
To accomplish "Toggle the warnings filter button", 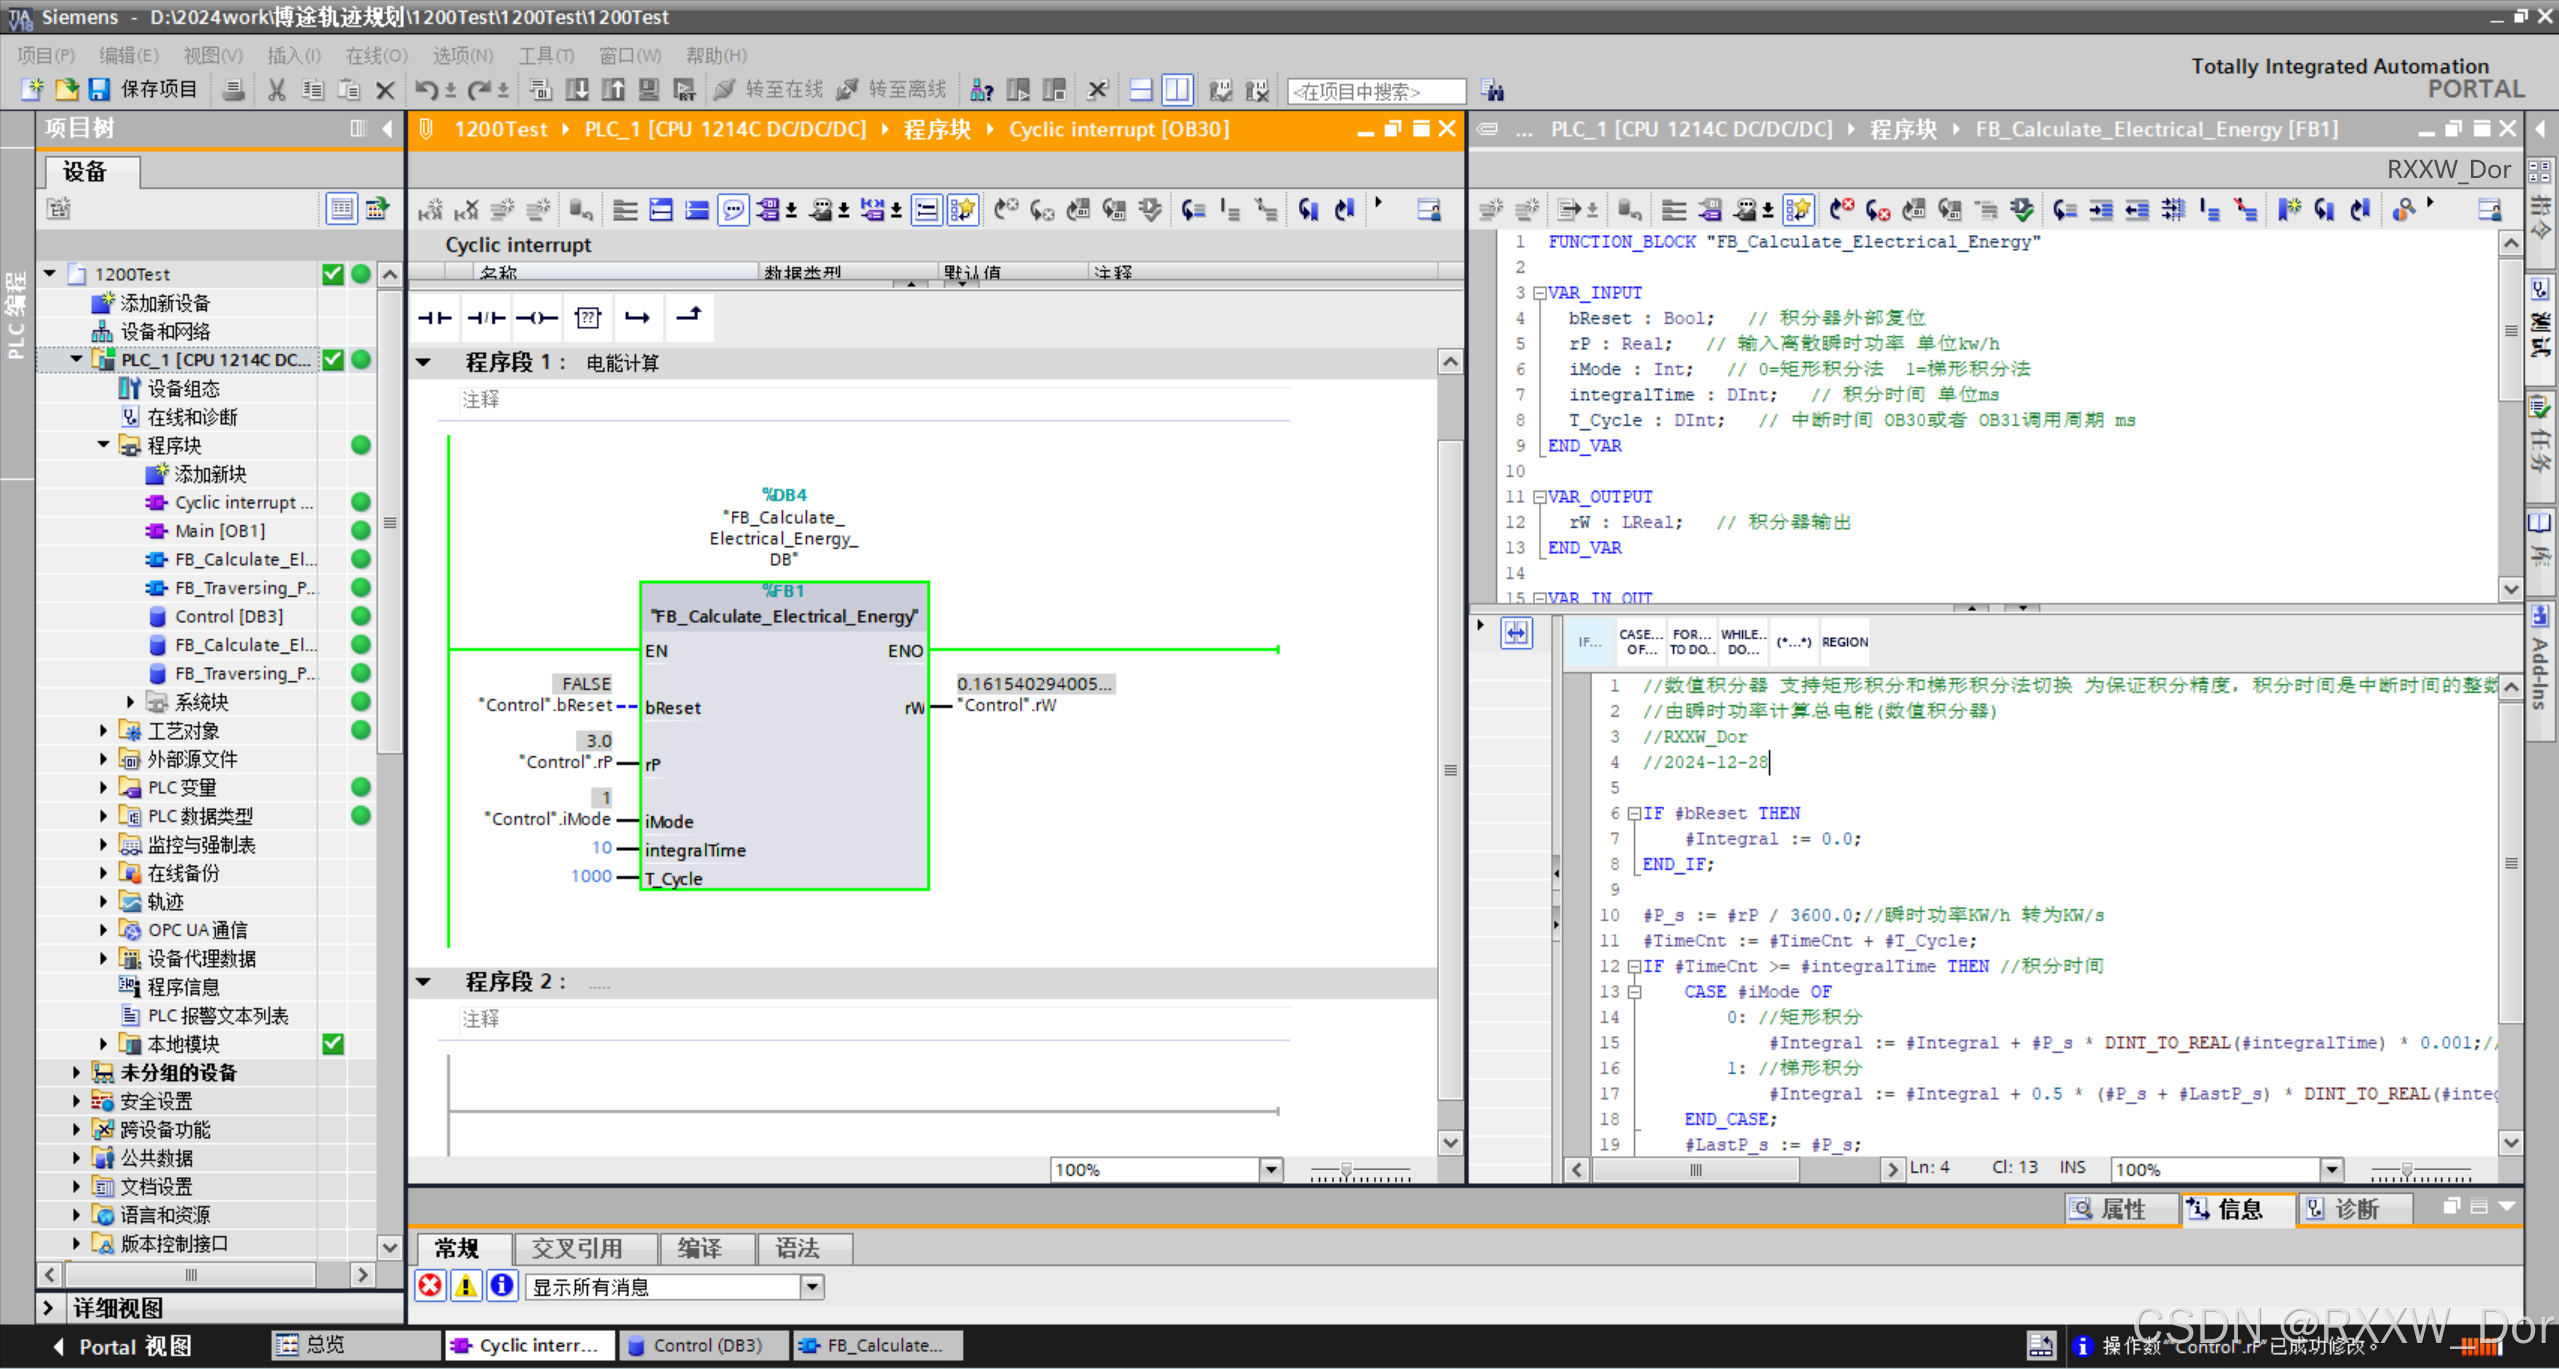I will pyautogui.click(x=466, y=1286).
